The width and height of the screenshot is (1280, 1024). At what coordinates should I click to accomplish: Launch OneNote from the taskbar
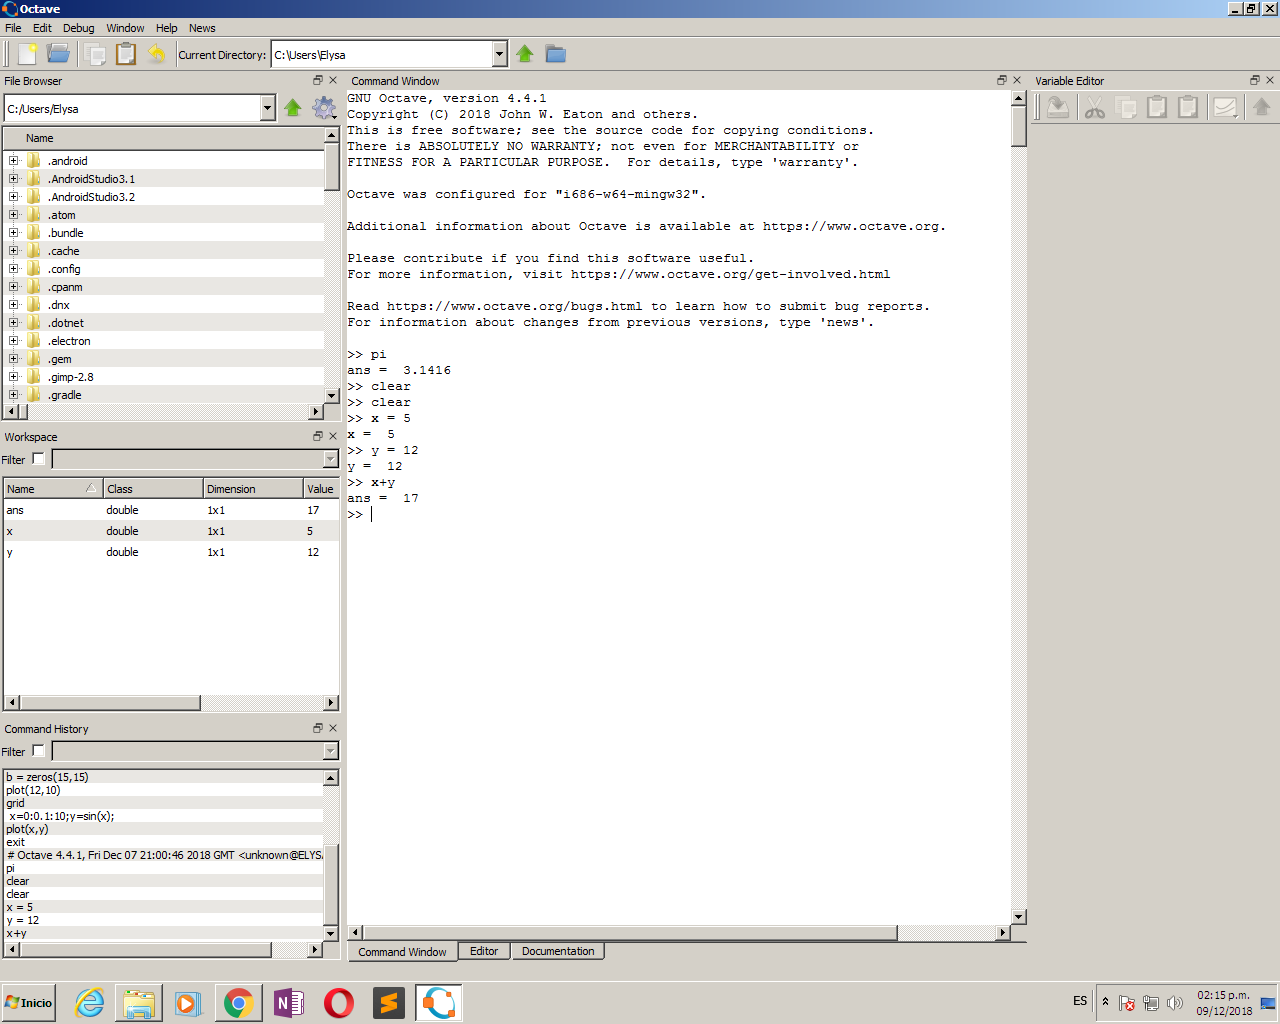[x=288, y=1003]
